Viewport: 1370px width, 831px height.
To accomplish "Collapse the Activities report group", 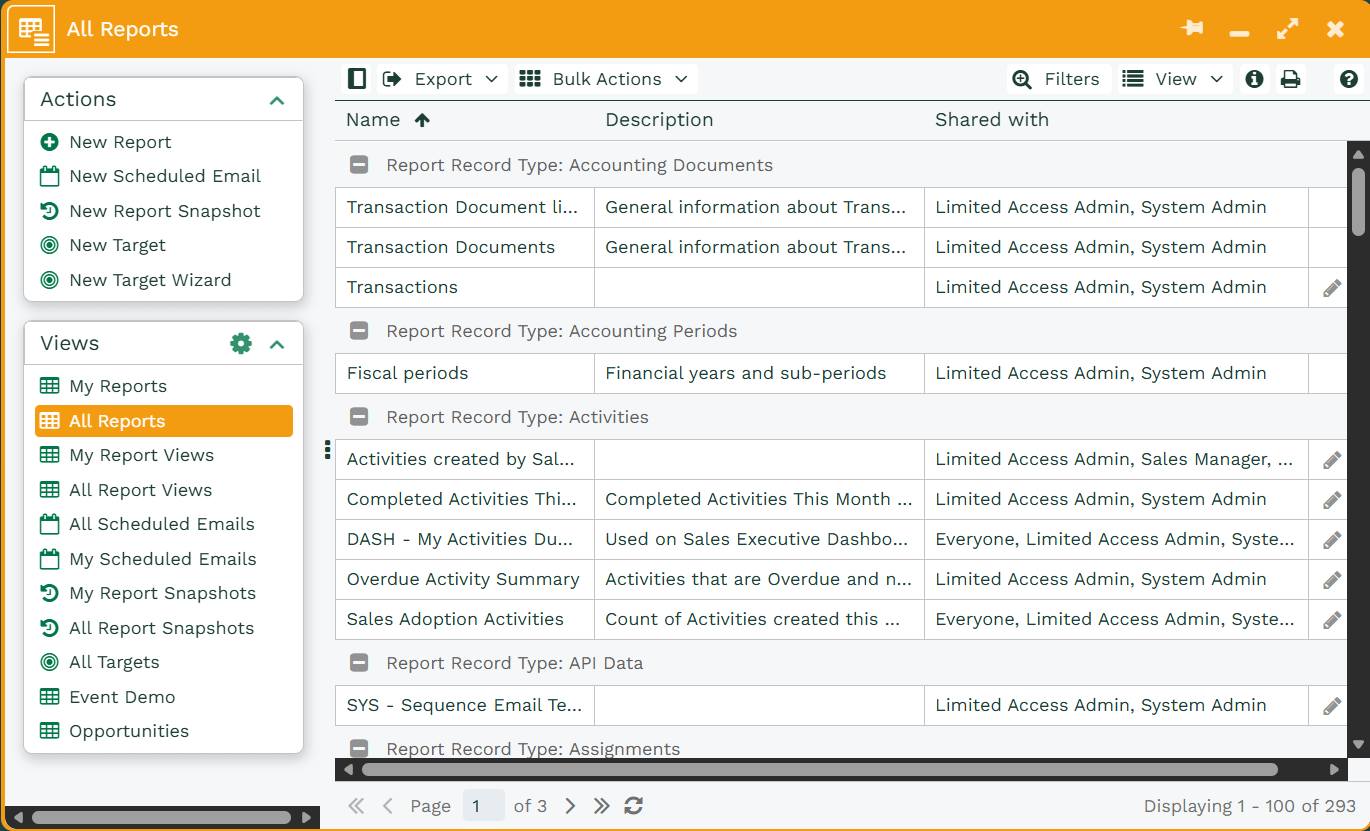I will pyautogui.click(x=359, y=417).
